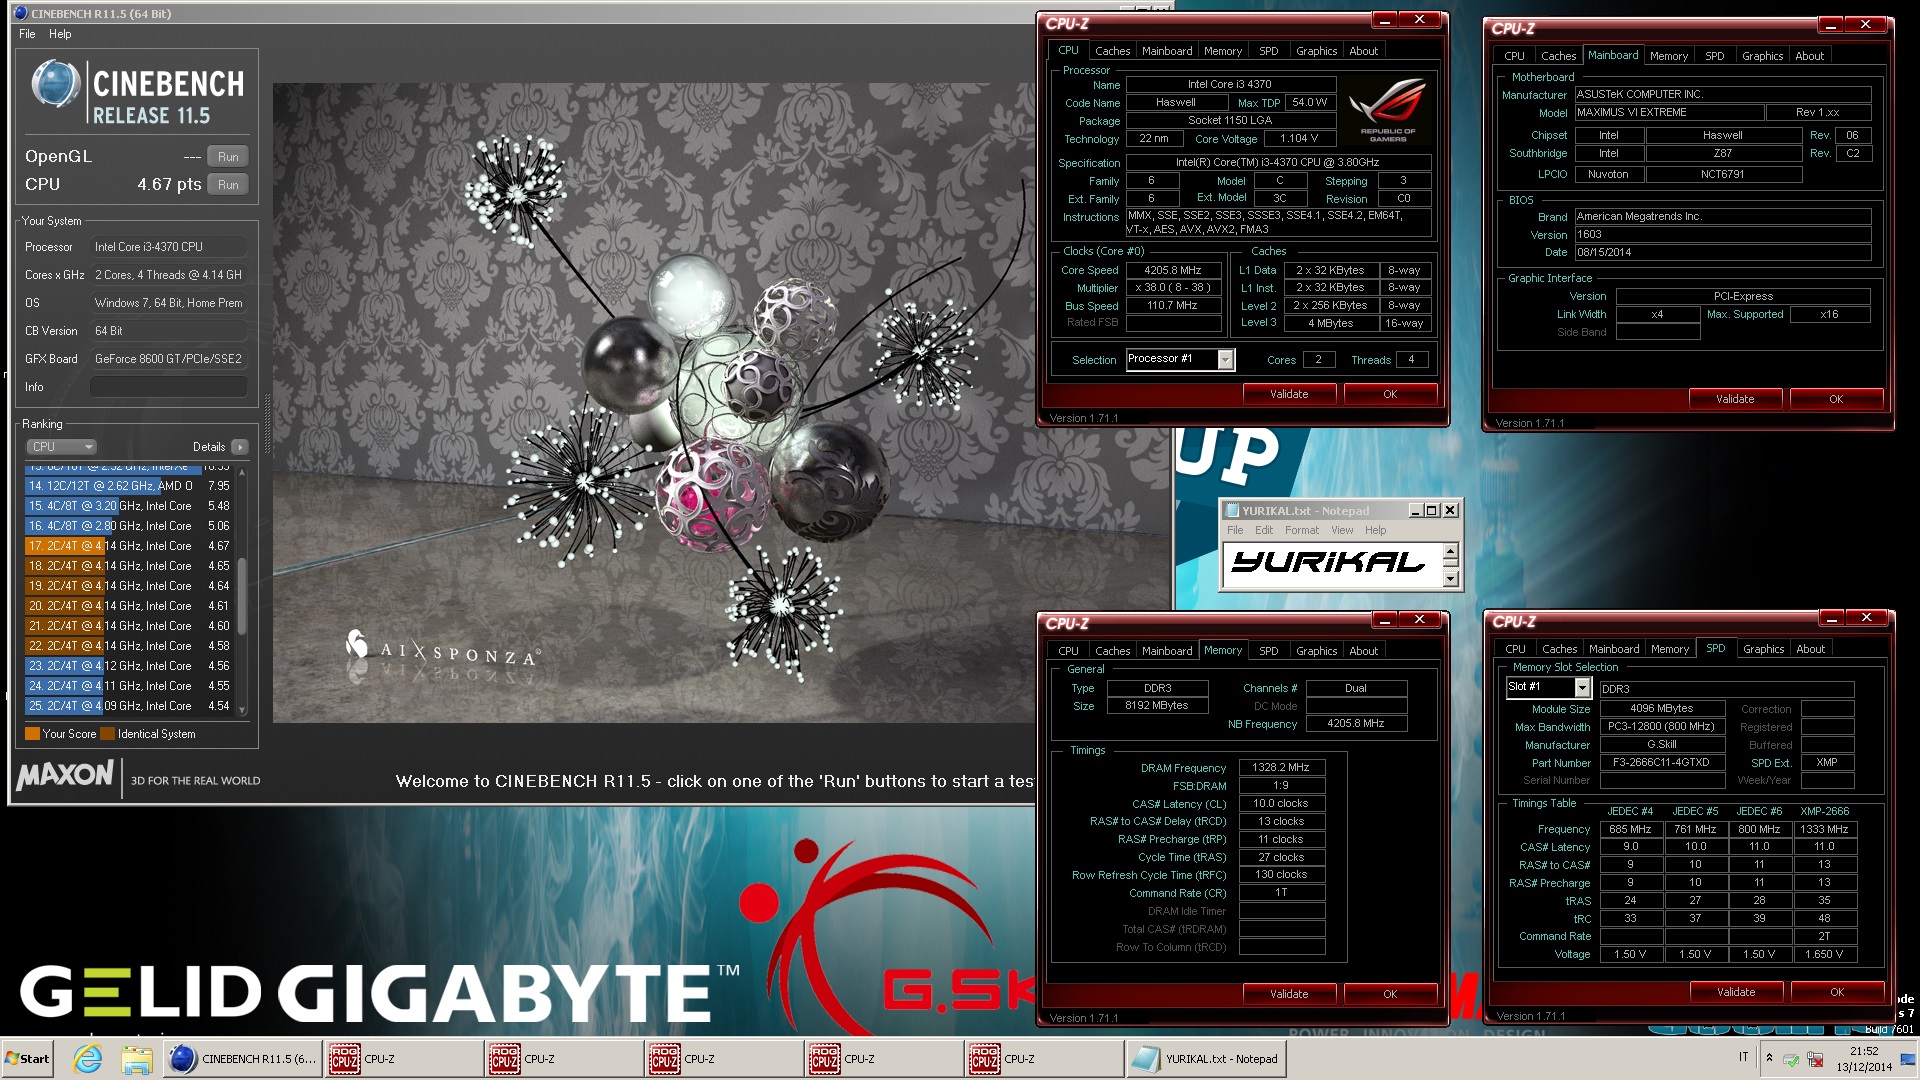Image resolution: width=1920 pixels, height=1080 pixels.
Task: Click the taskbar clock showing 21:52
Action: tap(1864, 1059)
